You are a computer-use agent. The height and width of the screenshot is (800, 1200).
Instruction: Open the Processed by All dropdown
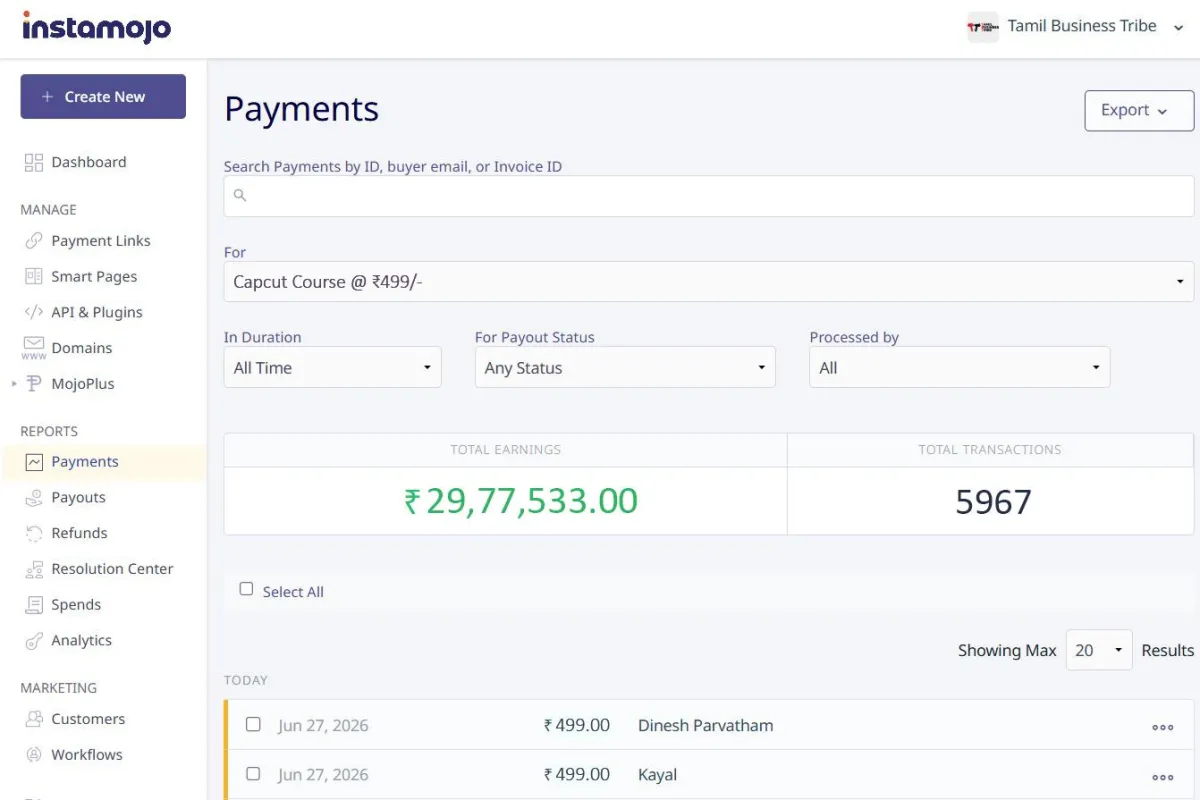pos(960,368)
